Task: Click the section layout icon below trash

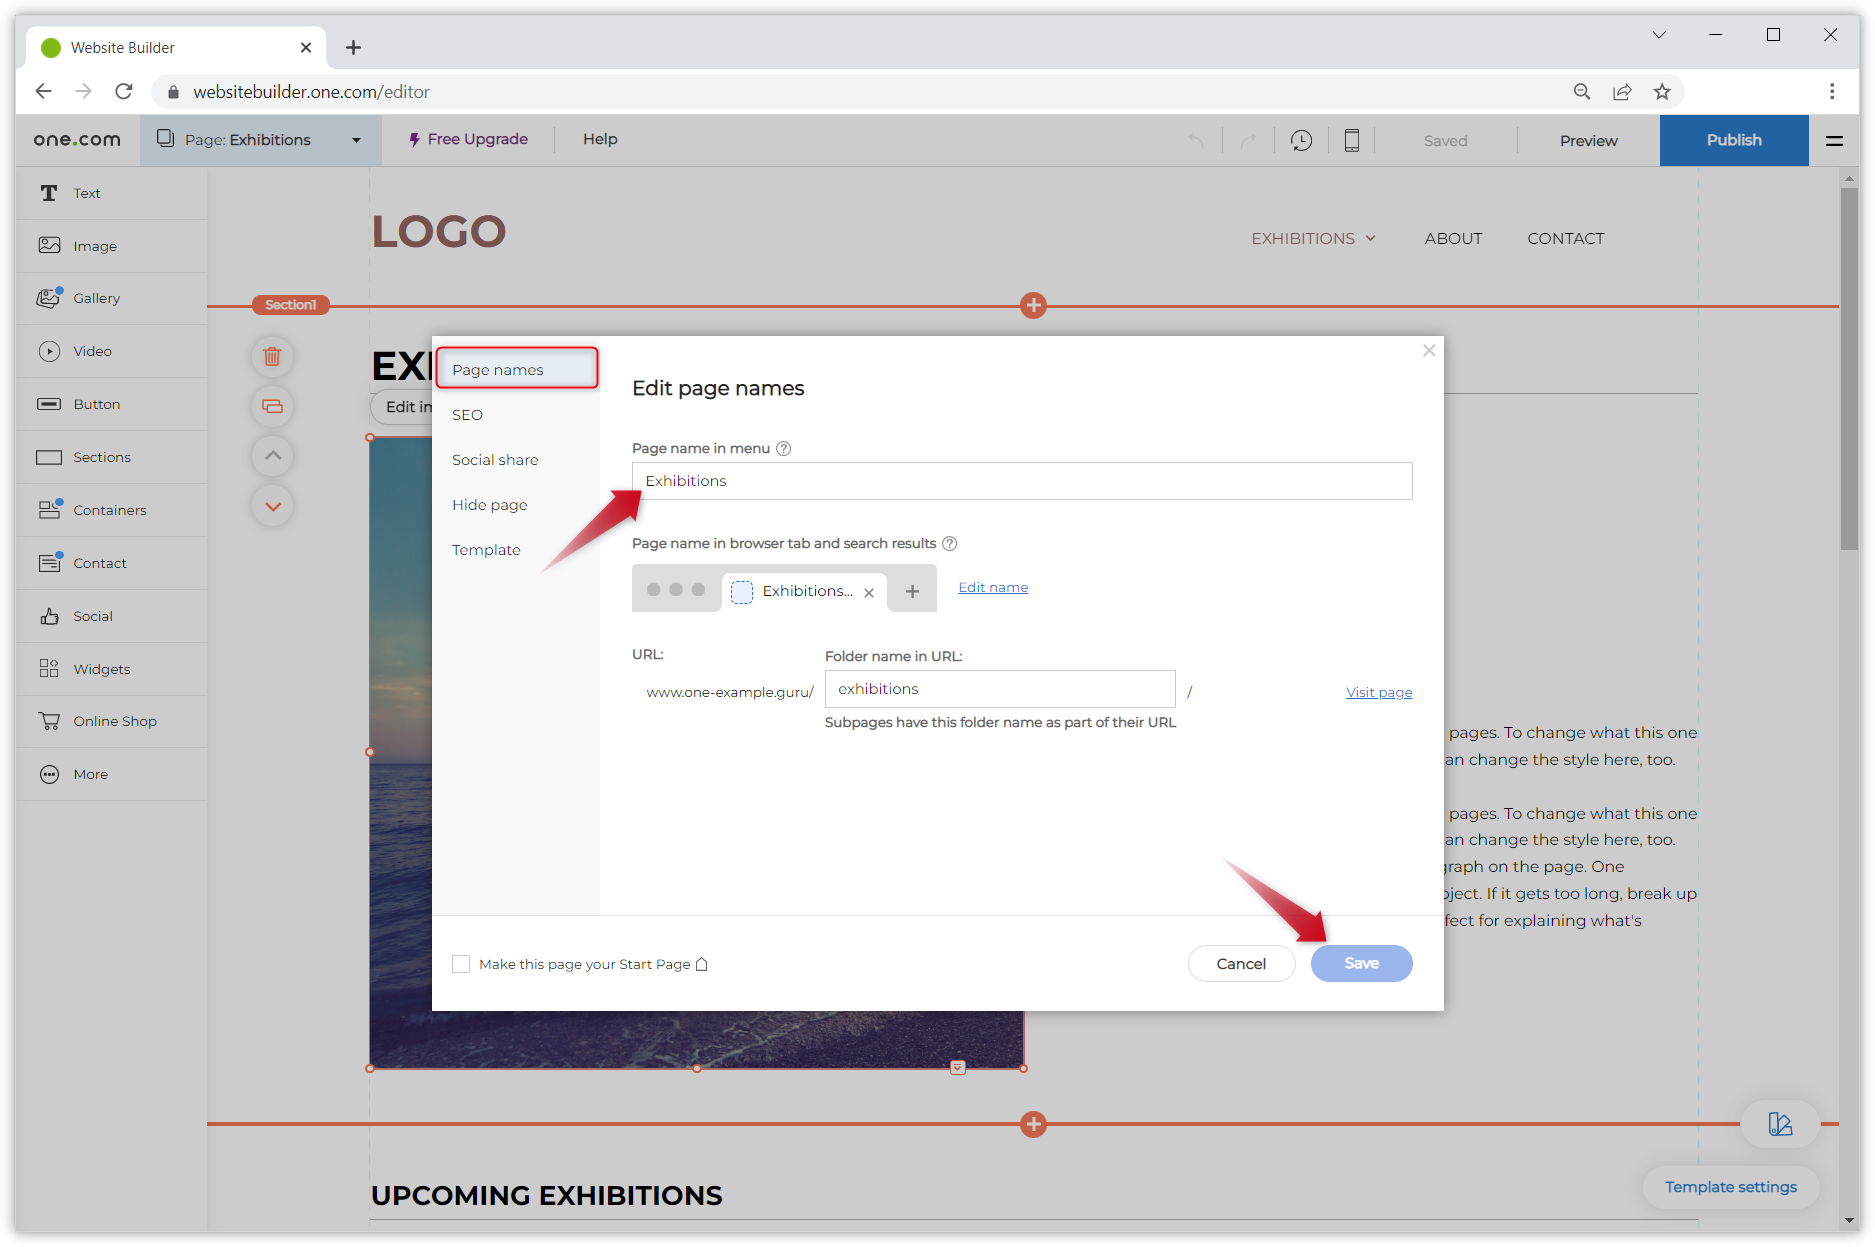Action: 272,406
